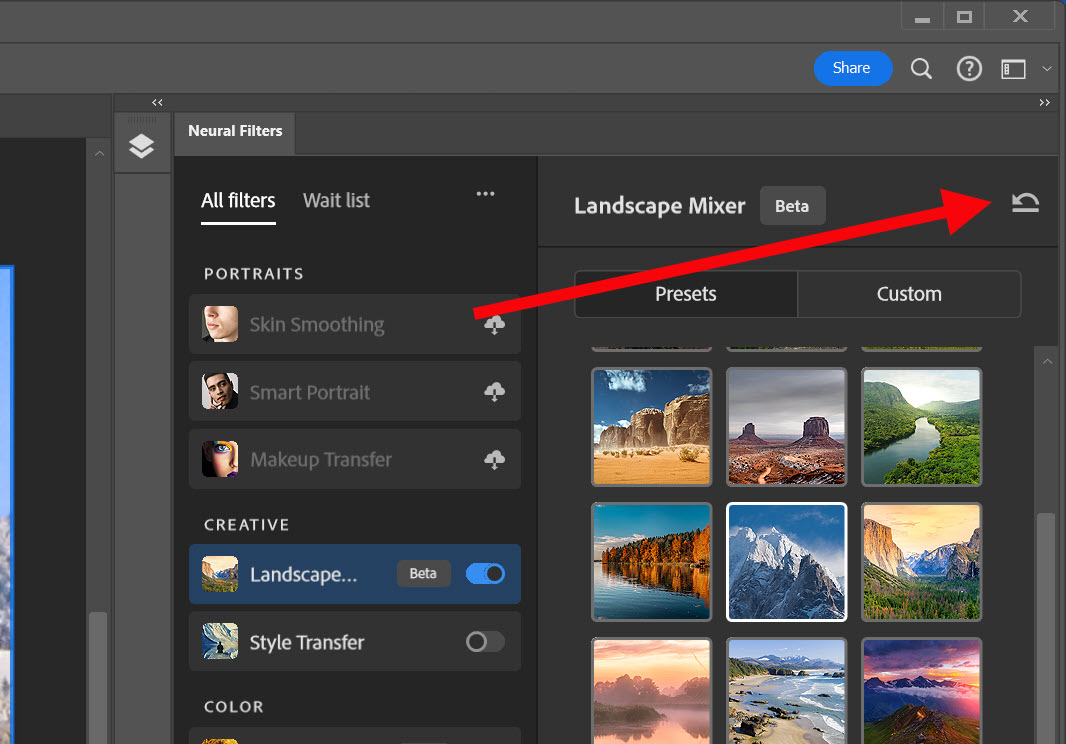Click the Landscape Mixer filter thumbnail icon

pyautogui.click(x=220, y=574)
